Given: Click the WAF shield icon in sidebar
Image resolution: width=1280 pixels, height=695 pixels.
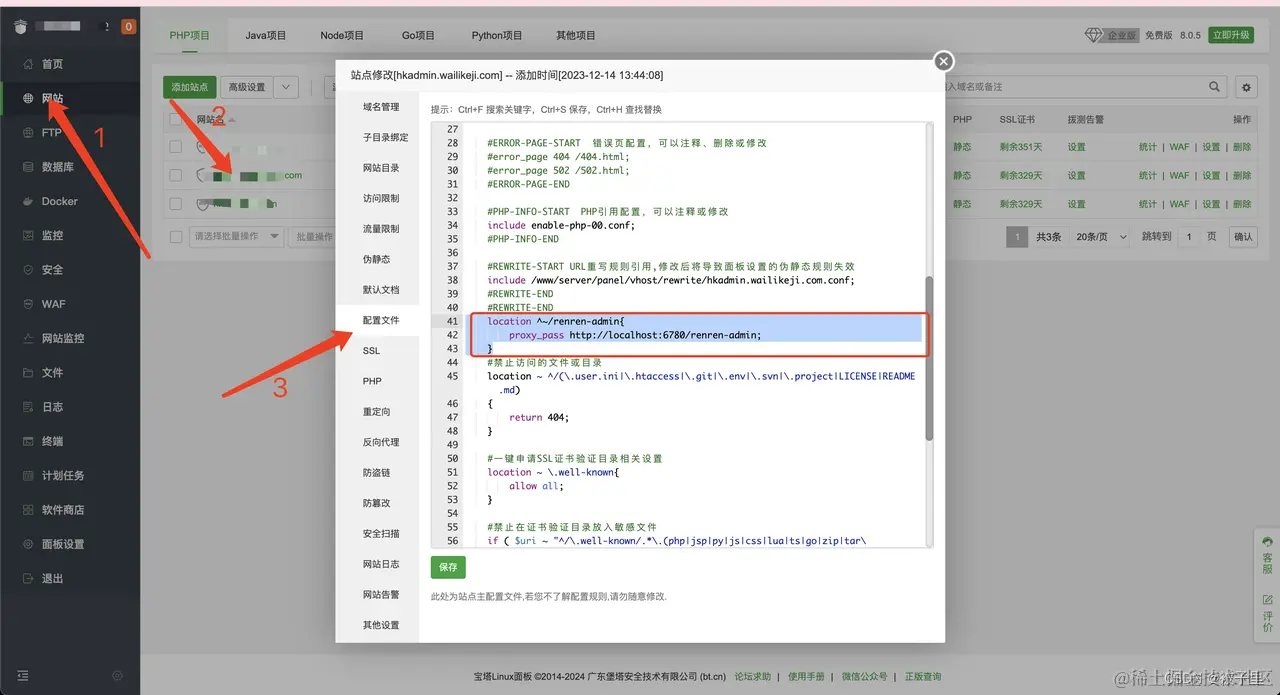Looking at the screenshot, I should coord(27,304).
